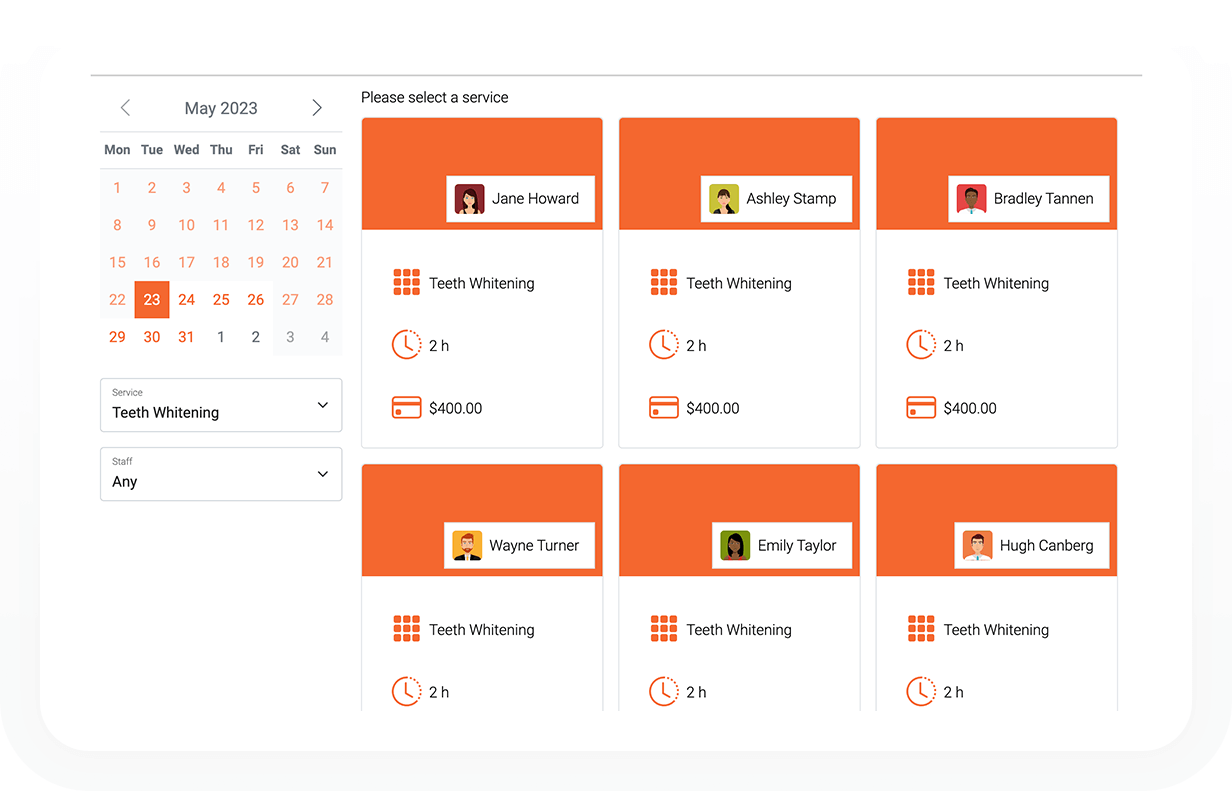Click clock icon in Emily Taylor's card
The image size is (1232, 791).
click(x=664, y=691)
